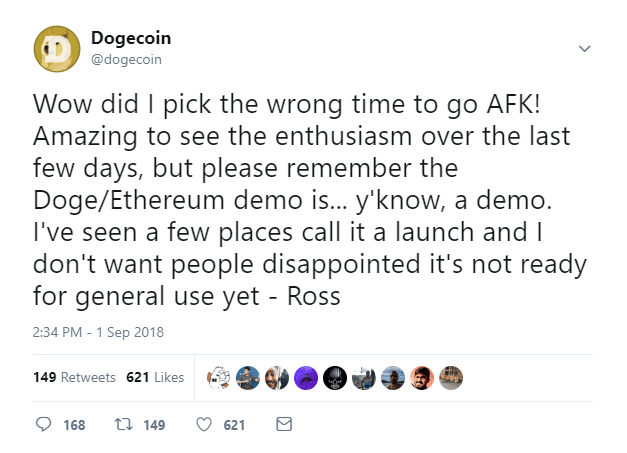The image size is (627, 453).
Task: Open the 2:34 PM - 1 Sep 2018 timestamp
Action: (x=98, y=332)
